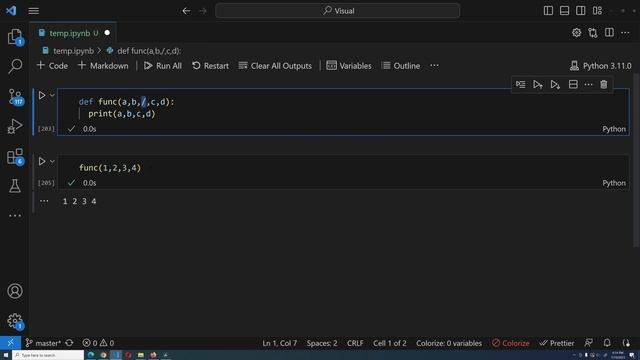Click Windows taskbar search box
Viewport: 640px width, 360px height.
[48, 355]
